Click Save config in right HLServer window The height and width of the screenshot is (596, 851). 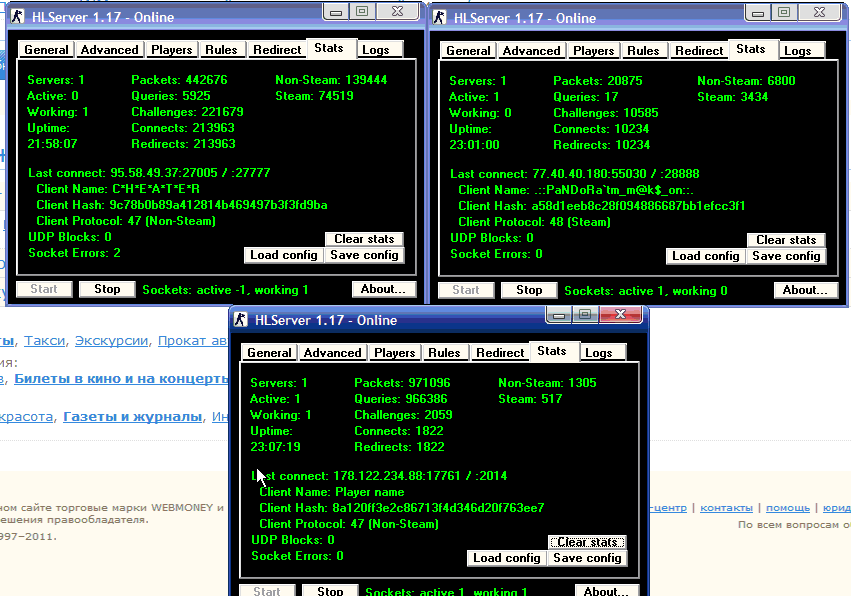[786, 256]
